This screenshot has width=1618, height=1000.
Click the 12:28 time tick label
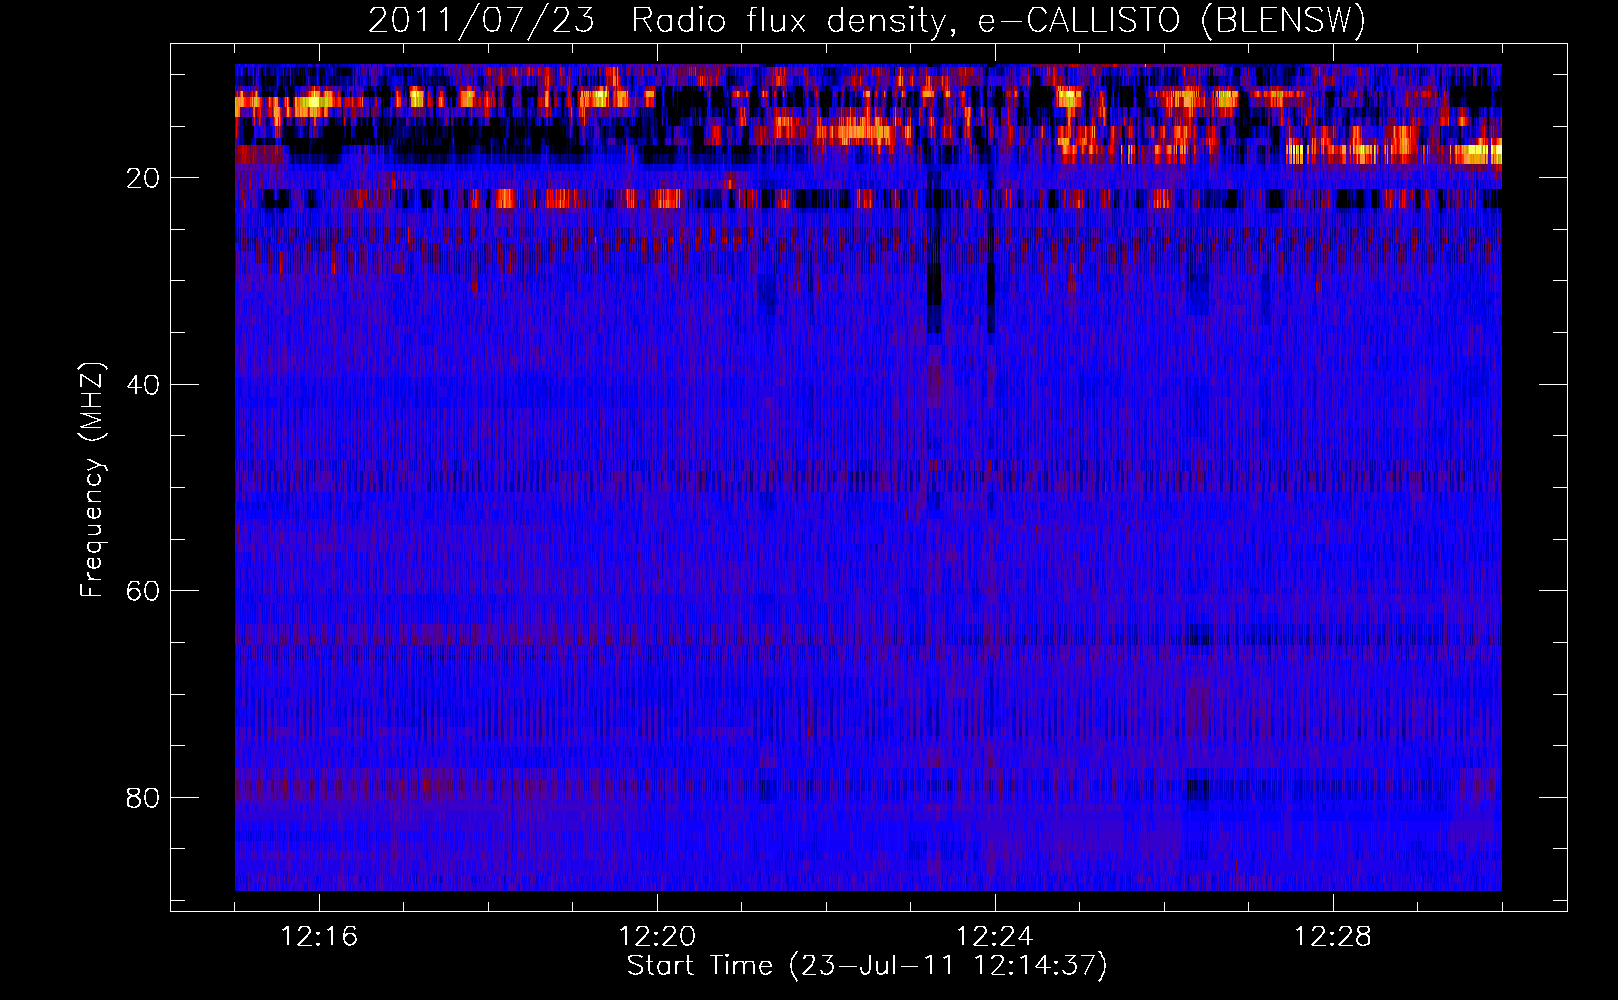[1333, 937]
